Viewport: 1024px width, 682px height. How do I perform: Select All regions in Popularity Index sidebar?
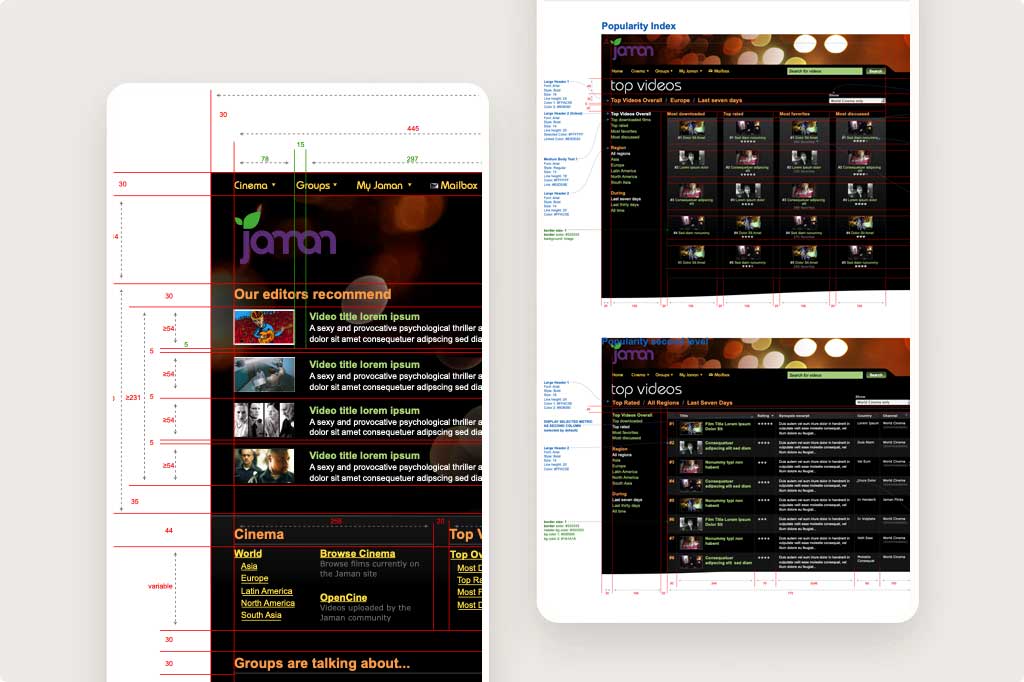pyautogui.click(x=620, y=154)
